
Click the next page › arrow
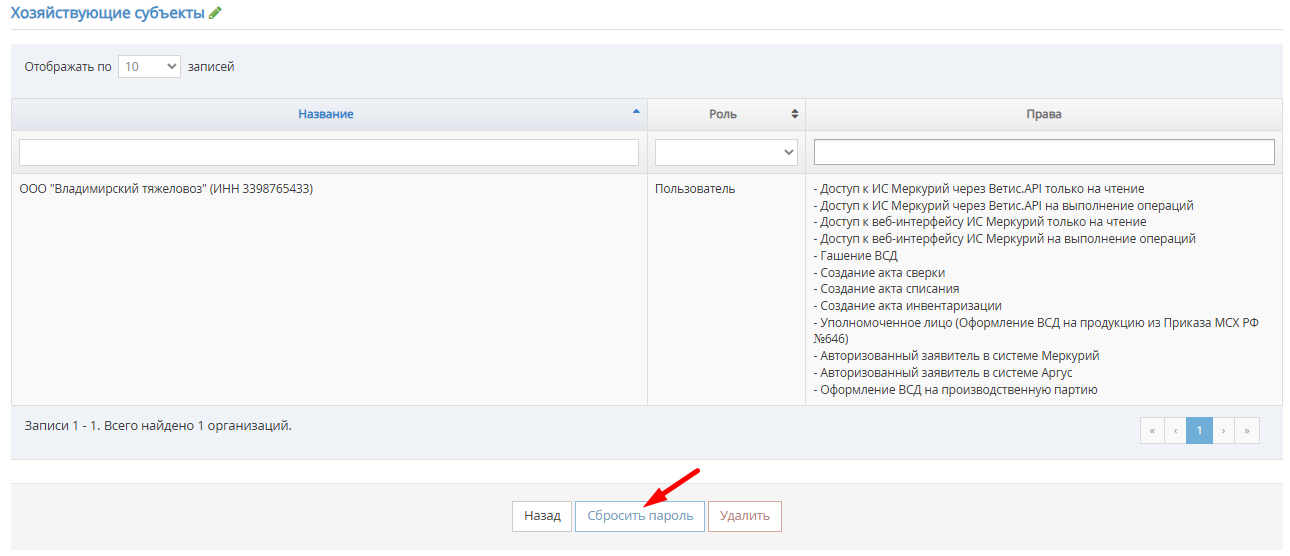click(x=1223, y=430)
